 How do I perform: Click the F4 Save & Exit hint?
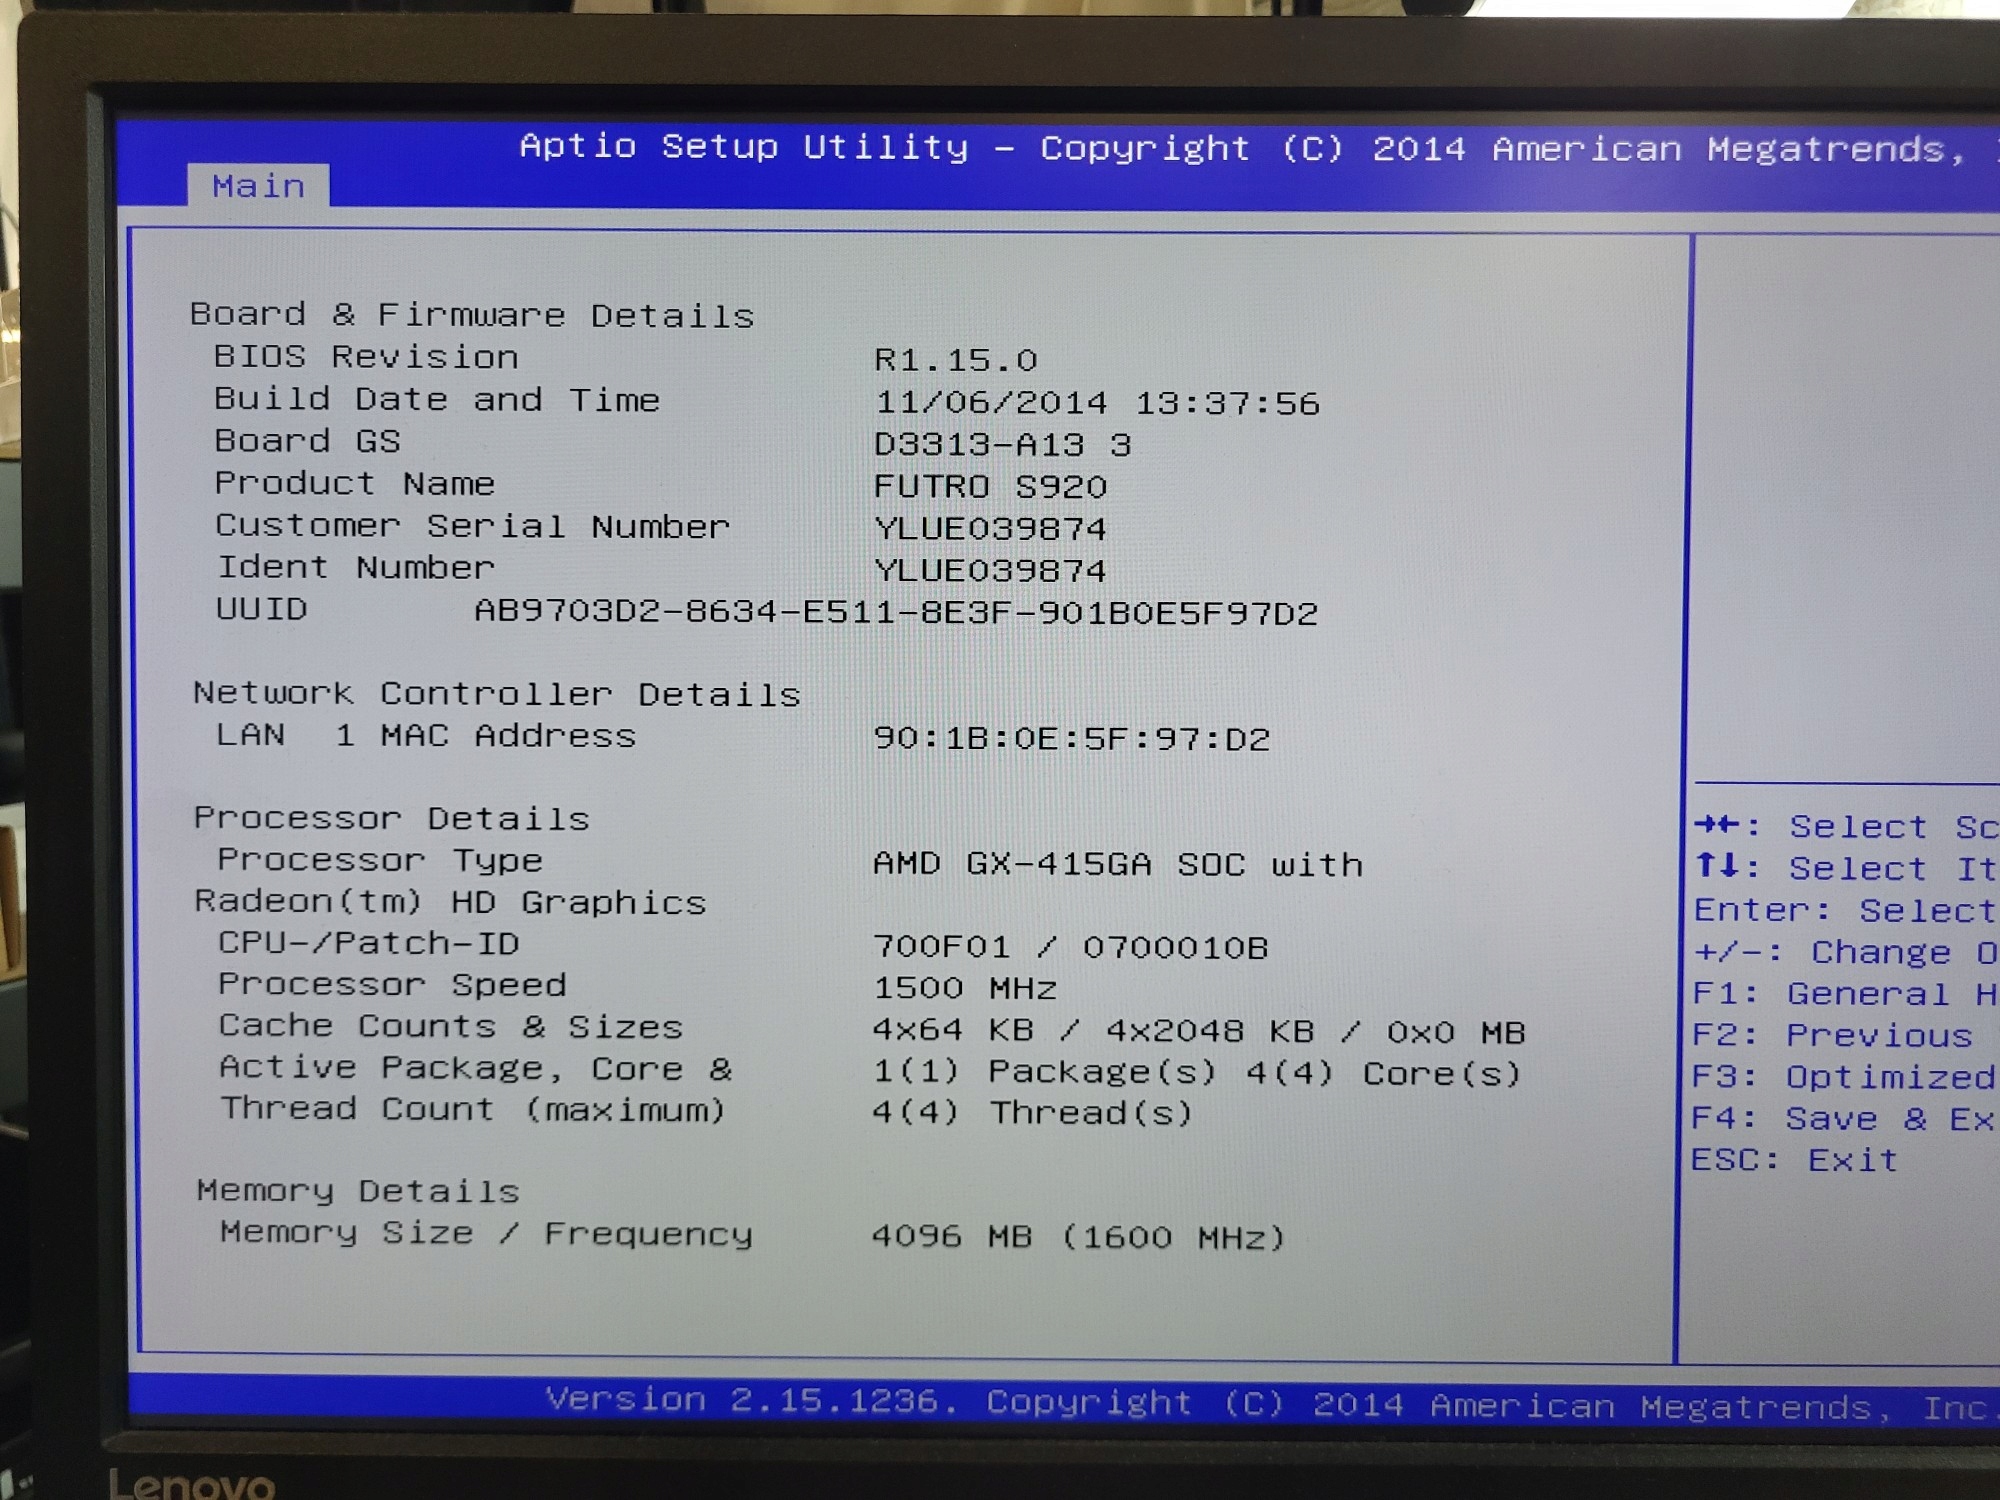(x=1843, y=1118)
